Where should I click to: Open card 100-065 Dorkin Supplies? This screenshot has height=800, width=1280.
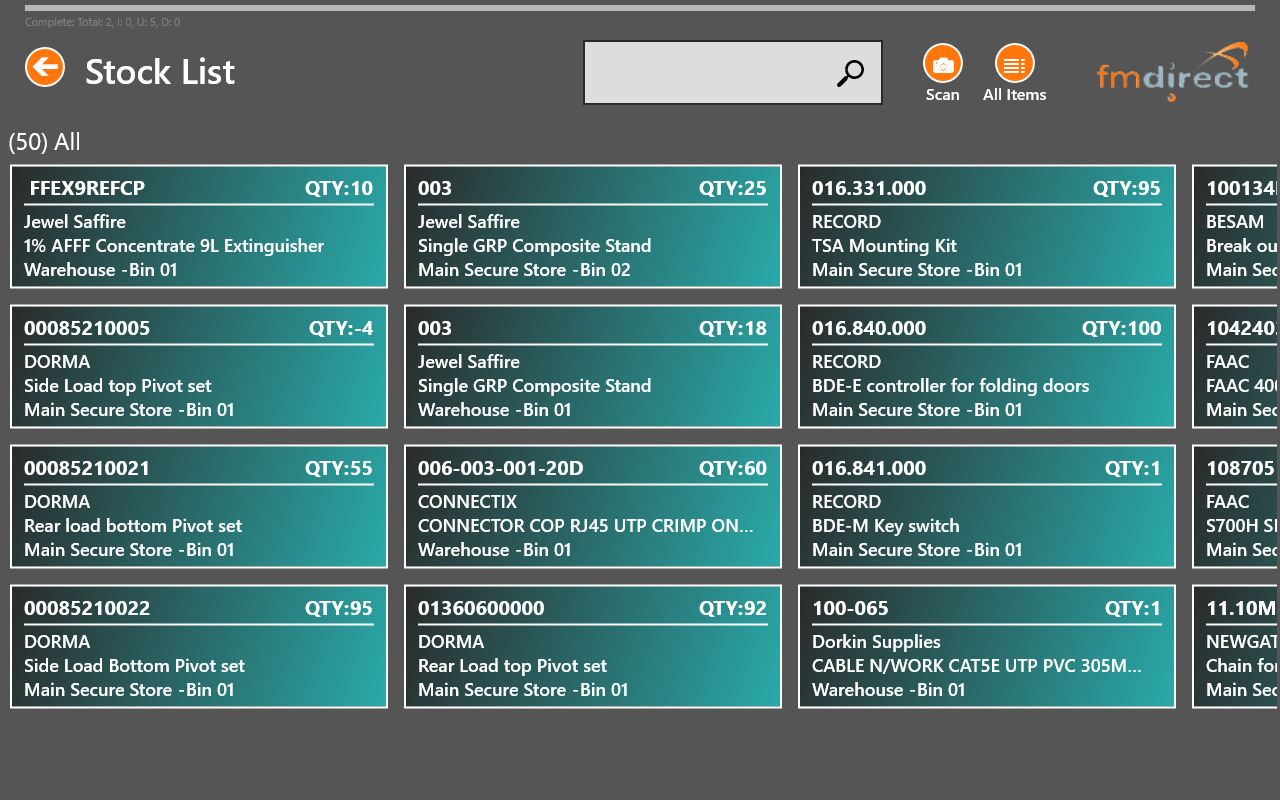click(x=987, y=647)
